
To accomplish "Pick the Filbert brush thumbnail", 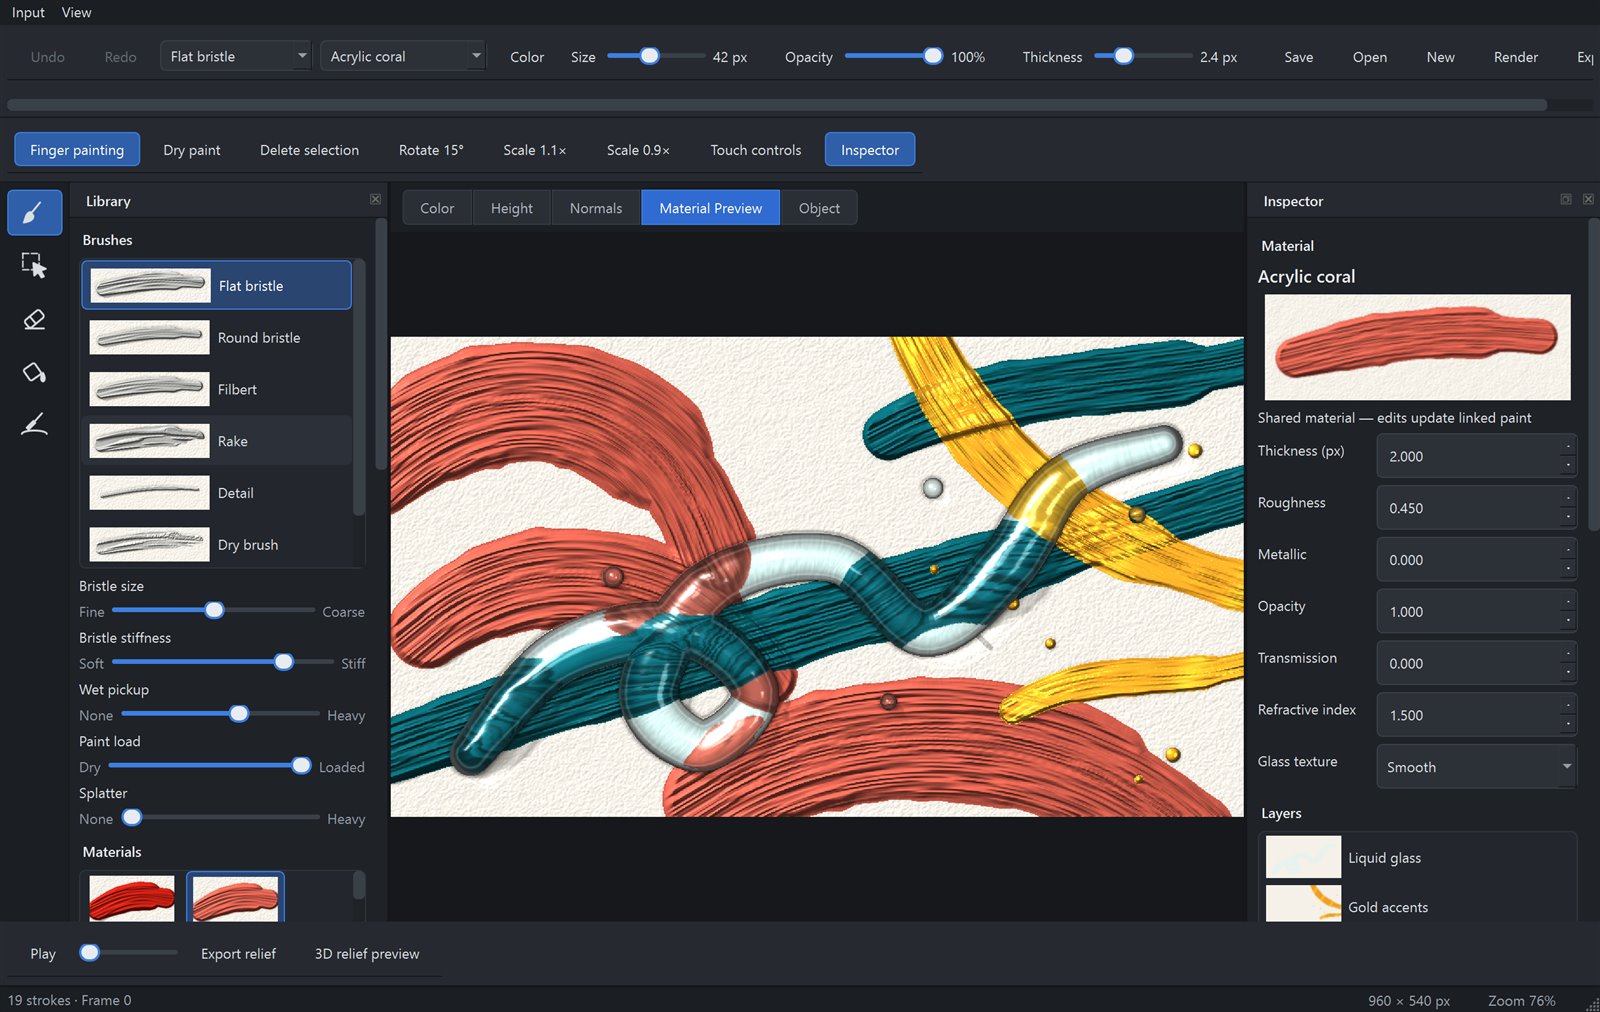I will pyautogui.click(x=149, y=390).
